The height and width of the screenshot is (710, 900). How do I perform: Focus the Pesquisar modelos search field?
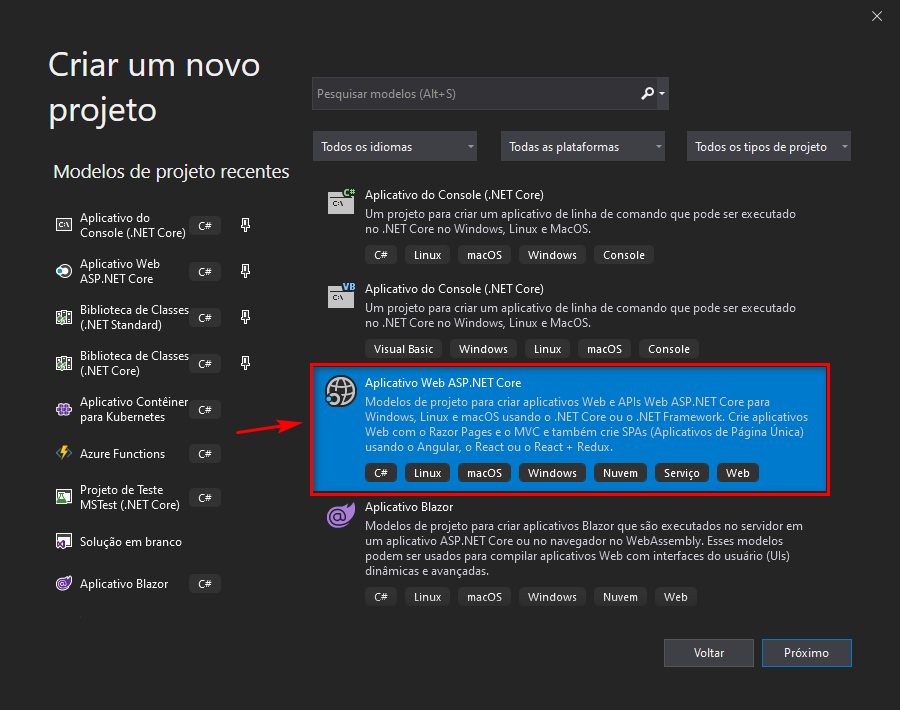475,94
